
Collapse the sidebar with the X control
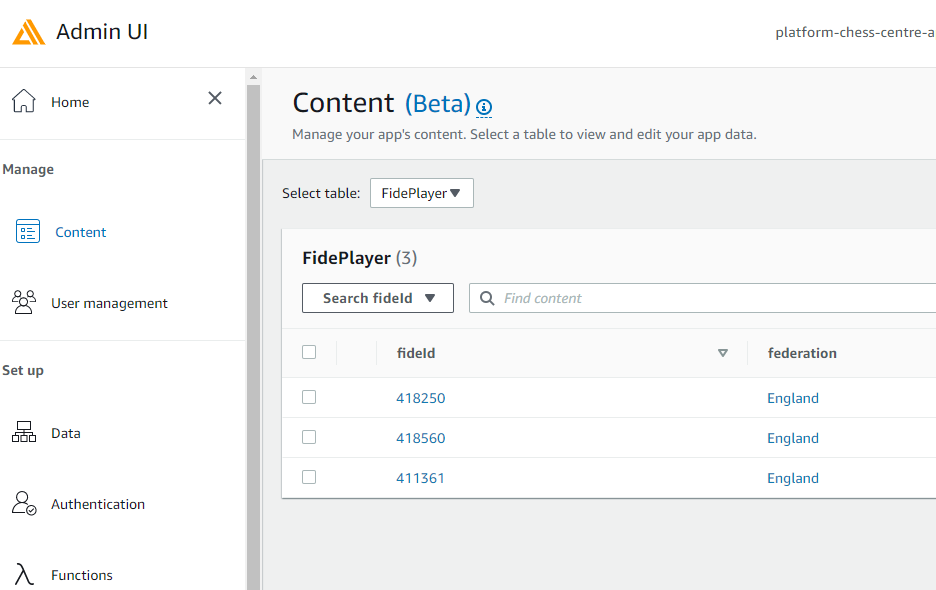pyautogui.click(x=214, y=98)
